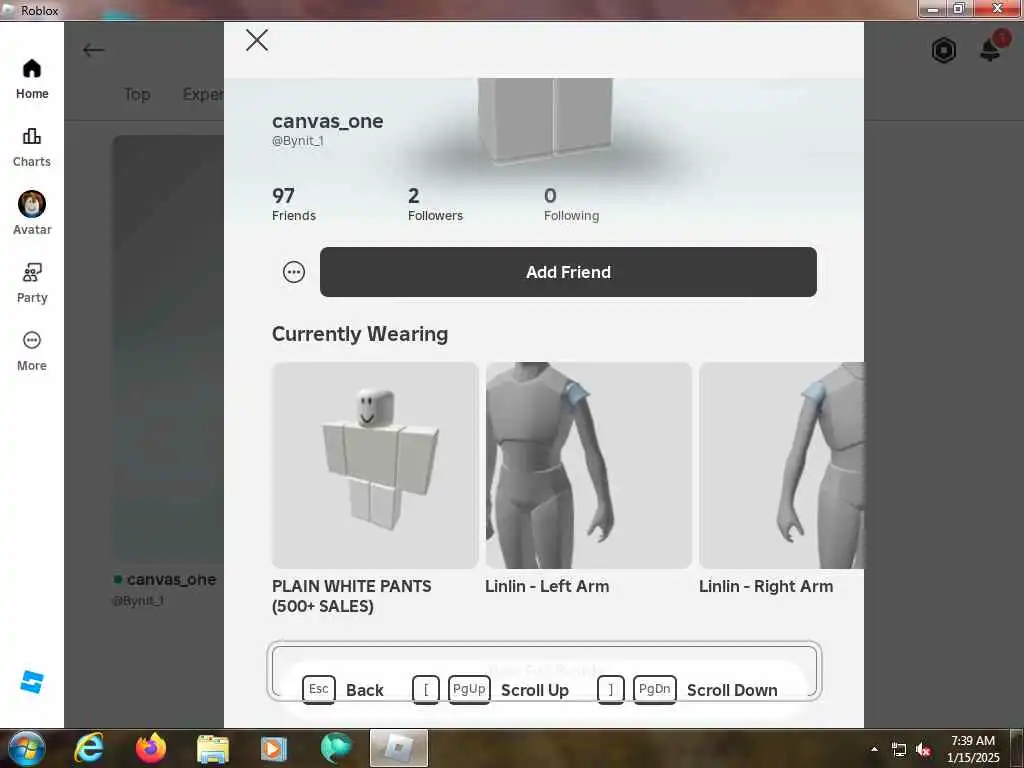The width and height of the screenshot is (1024, 768).
Task: Click the right bracket key hint
Action: click(x=611, y=690)
